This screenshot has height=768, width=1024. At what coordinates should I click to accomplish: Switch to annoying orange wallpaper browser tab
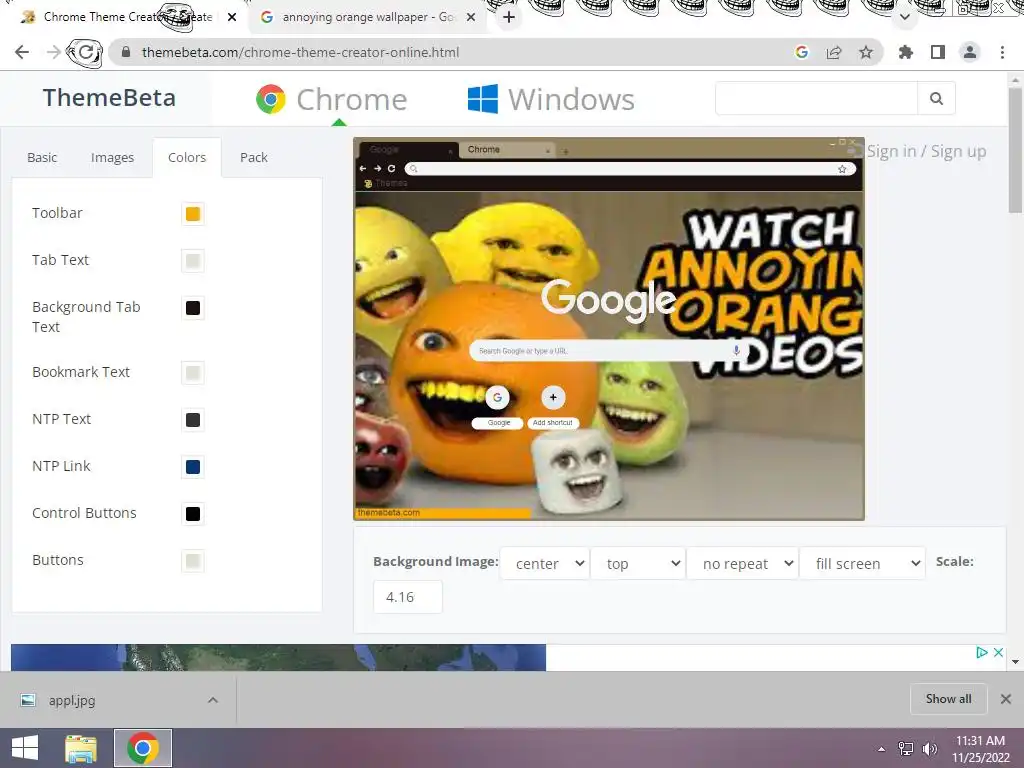pos(368,17)
